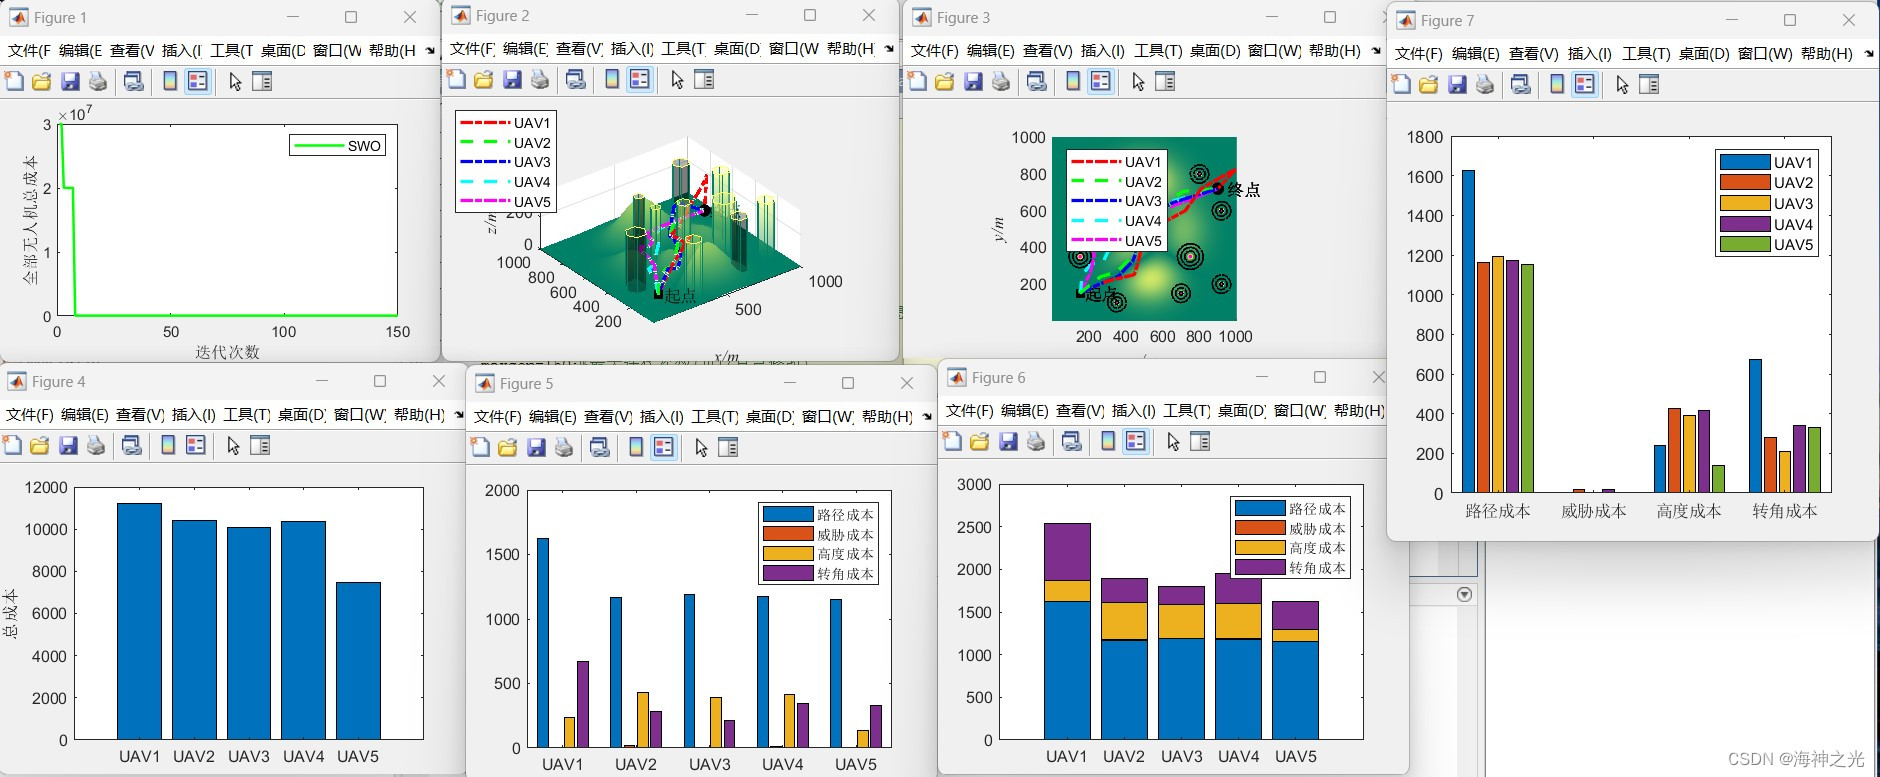Open file icon in Figure 7 toolbar

click(1428, 84)
